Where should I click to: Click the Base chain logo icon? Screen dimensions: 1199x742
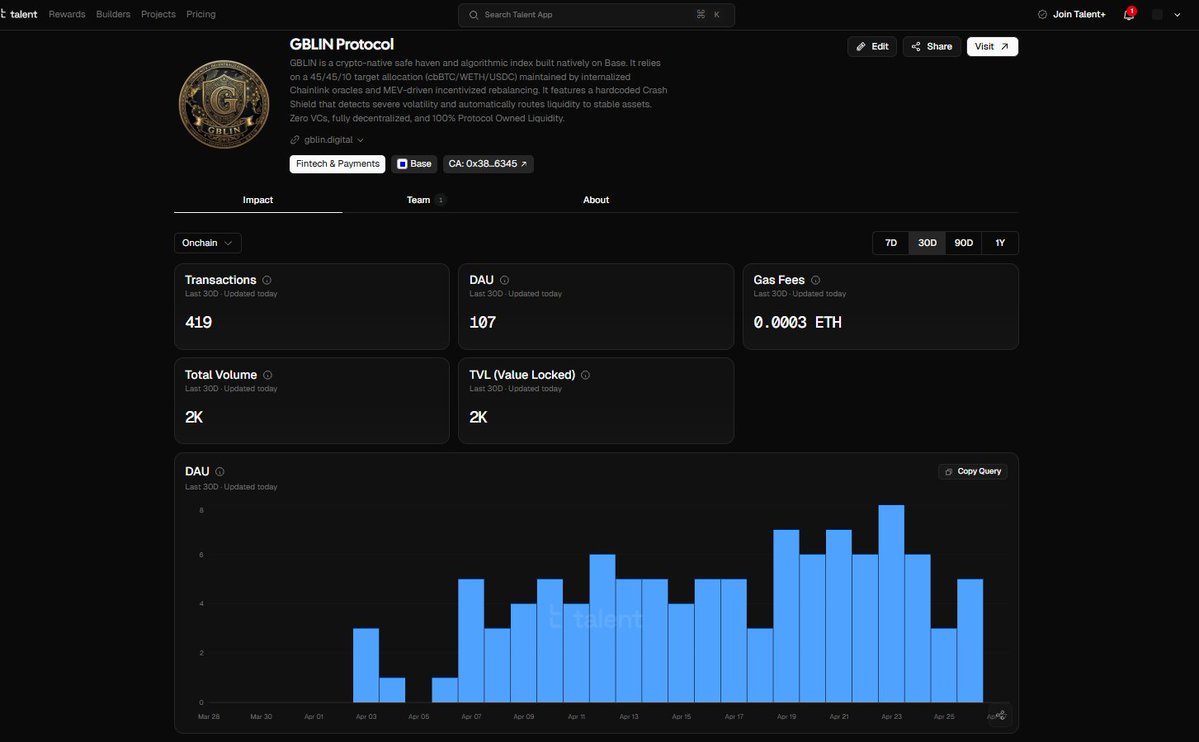[x=402, y=164]
